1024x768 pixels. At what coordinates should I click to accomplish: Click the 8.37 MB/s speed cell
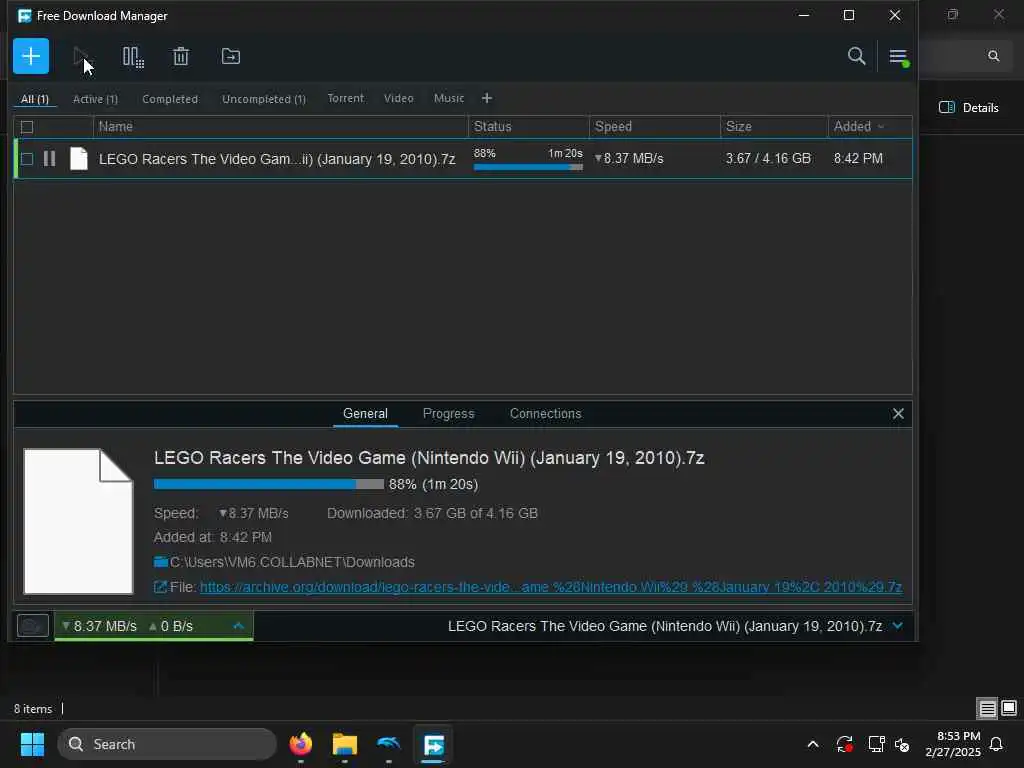629,159
